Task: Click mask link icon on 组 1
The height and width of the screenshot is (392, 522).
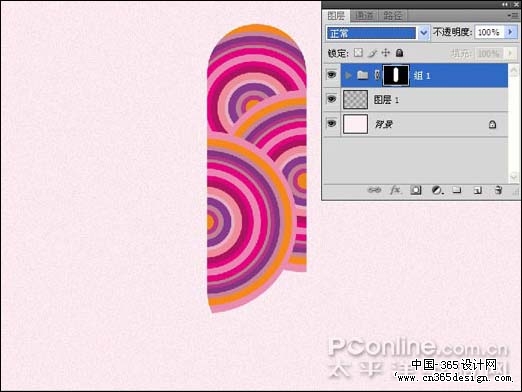Action: 377,75
